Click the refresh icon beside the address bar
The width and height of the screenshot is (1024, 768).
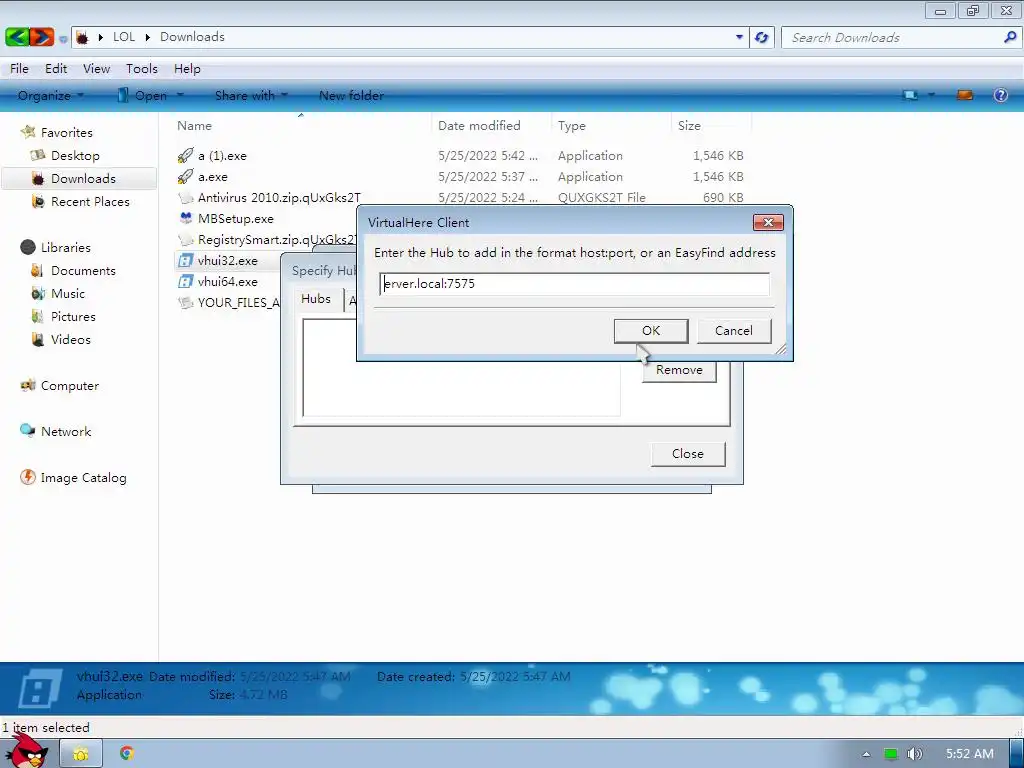[x=761, y=37]
